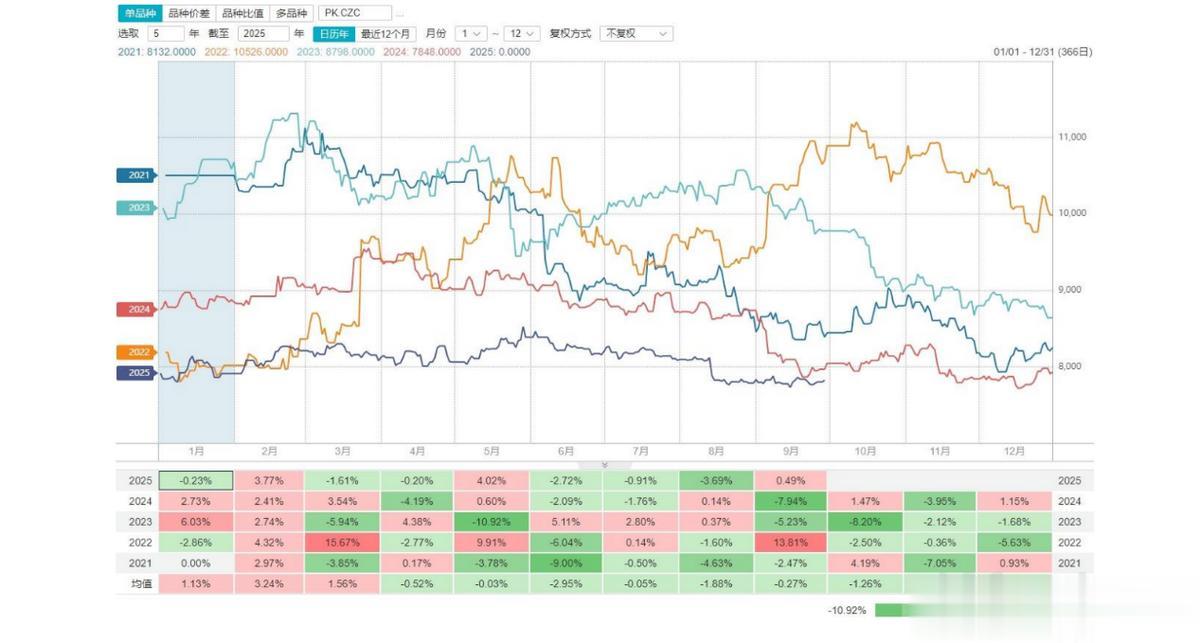Click the 2025 series label tag
Viewport: 1200px width, 643px height.
pyautogui.click(x=135, y=373)
